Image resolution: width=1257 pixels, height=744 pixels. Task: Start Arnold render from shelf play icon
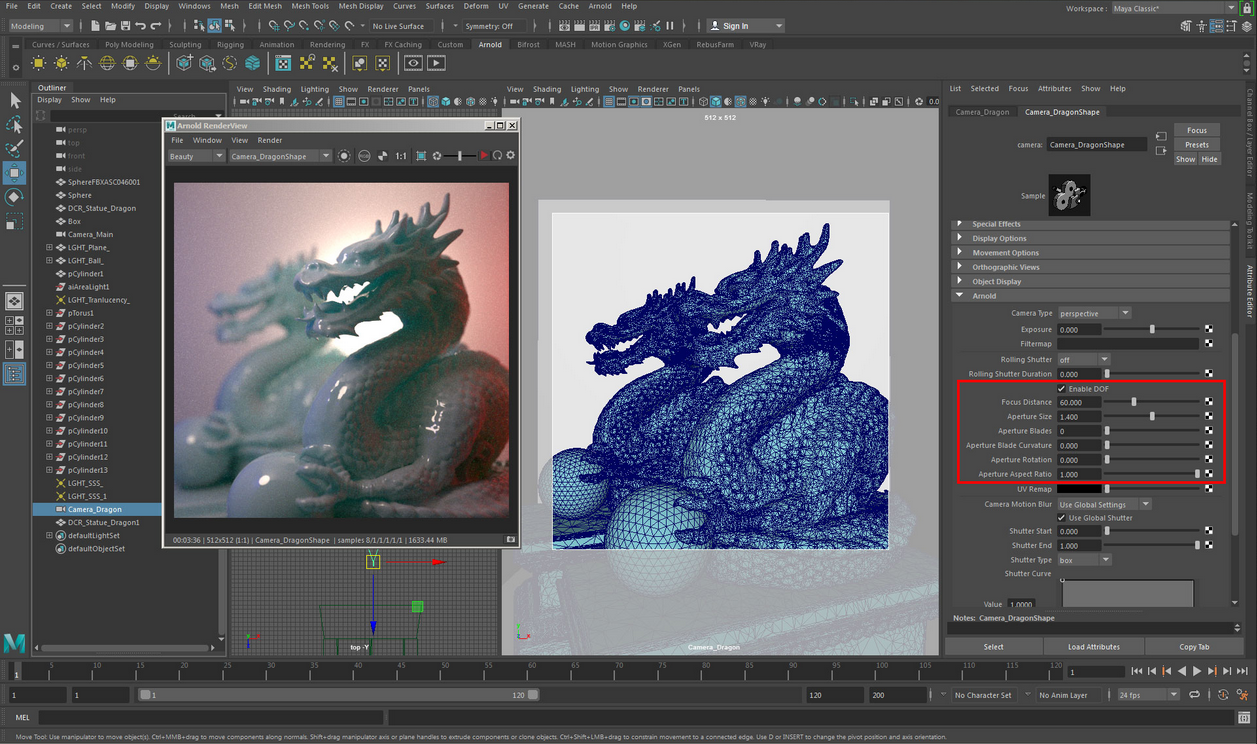tap(436, 63)
